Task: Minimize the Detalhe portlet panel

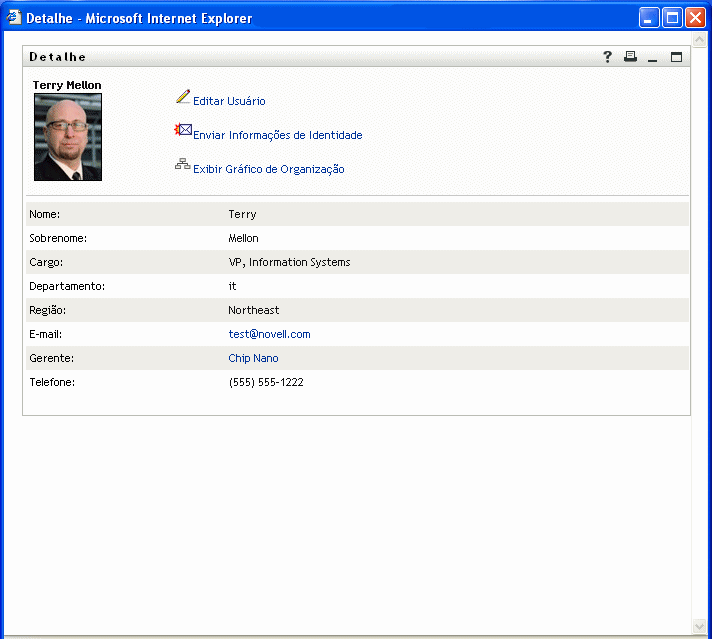Action: (x=653, y=60)
